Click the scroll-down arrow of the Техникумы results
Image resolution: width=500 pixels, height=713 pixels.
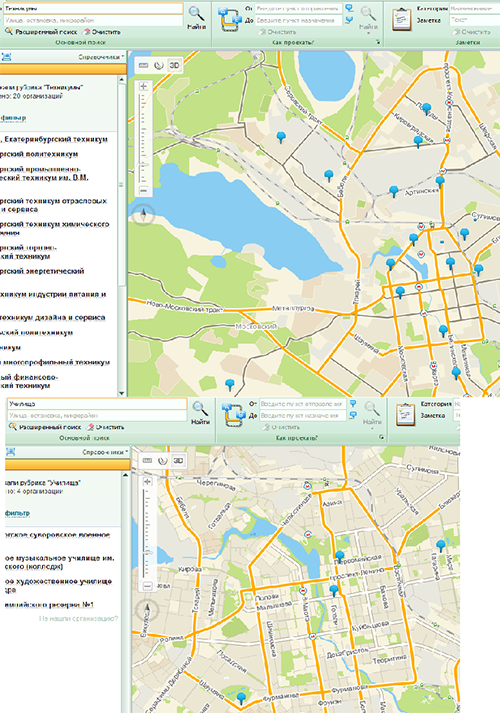click(121, 392)
